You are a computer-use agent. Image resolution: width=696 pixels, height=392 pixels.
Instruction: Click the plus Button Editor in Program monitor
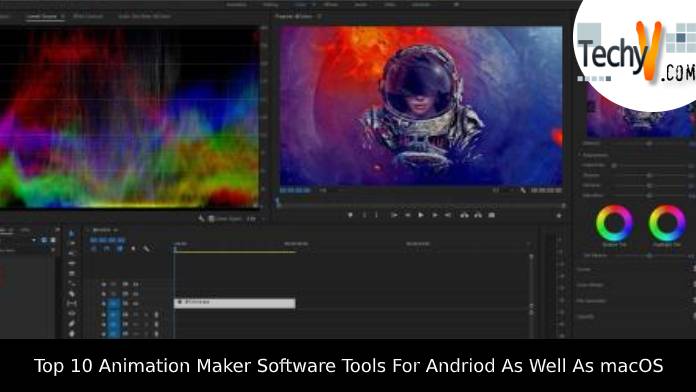click(559, 216)
